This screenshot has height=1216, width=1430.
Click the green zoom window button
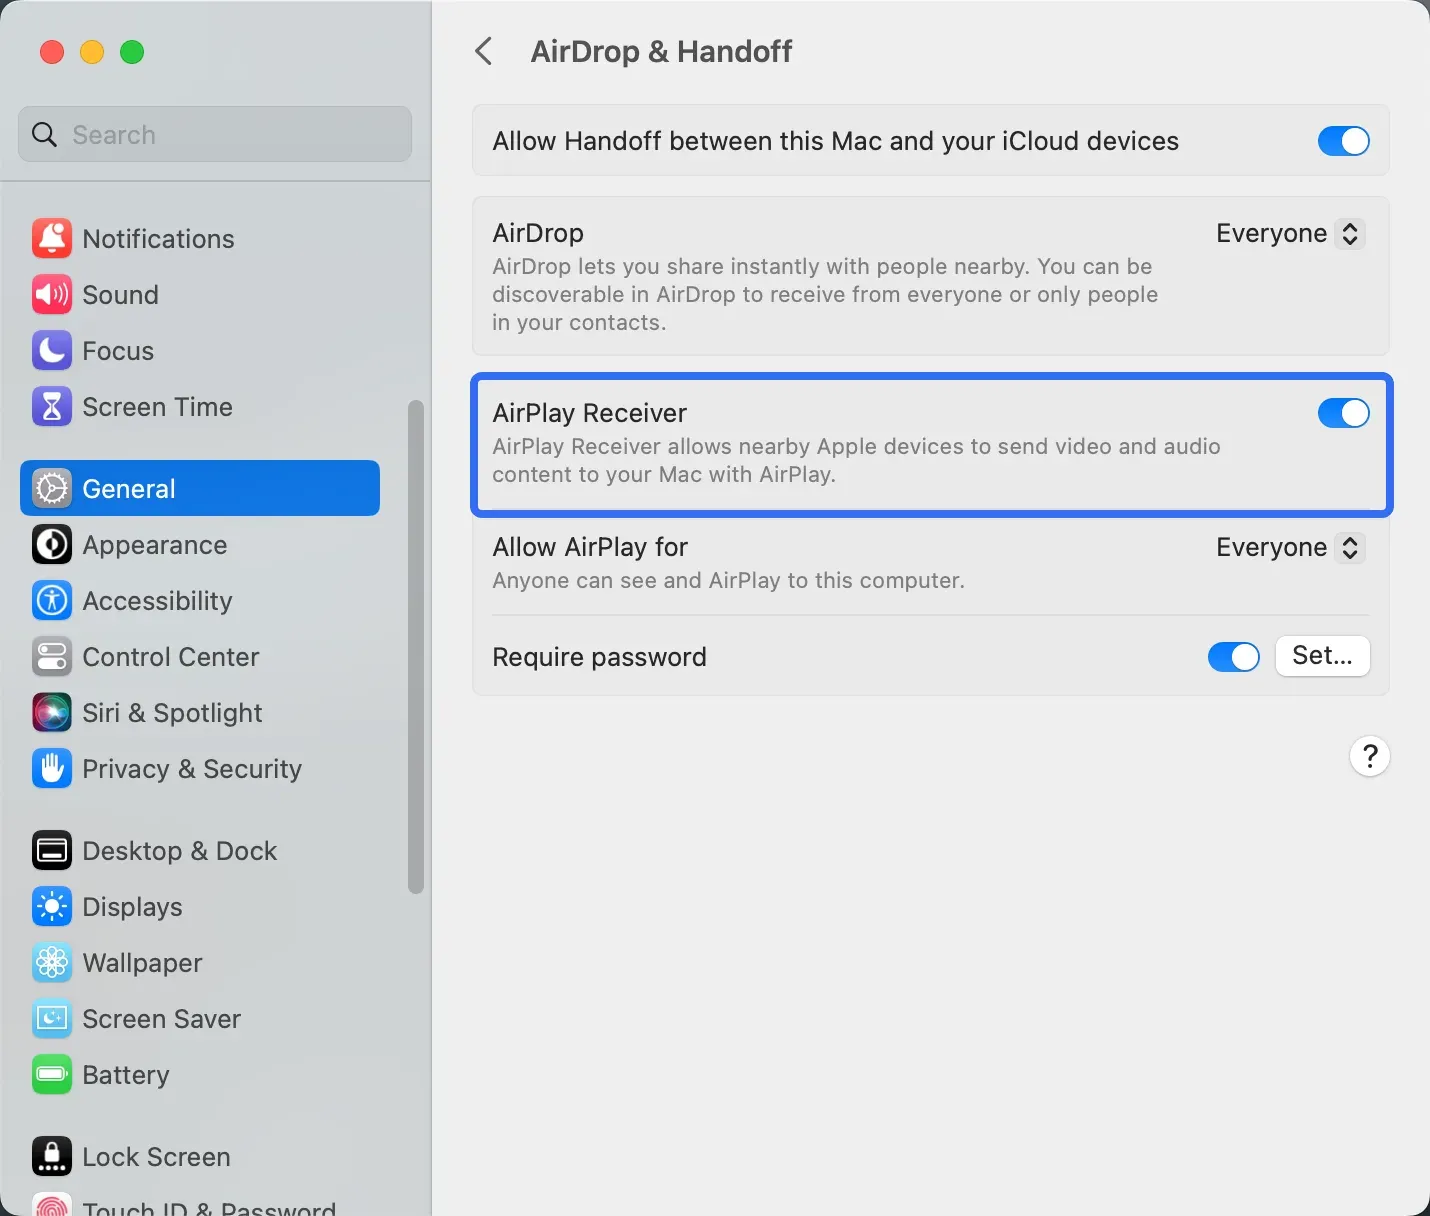[x=132, y=52]
